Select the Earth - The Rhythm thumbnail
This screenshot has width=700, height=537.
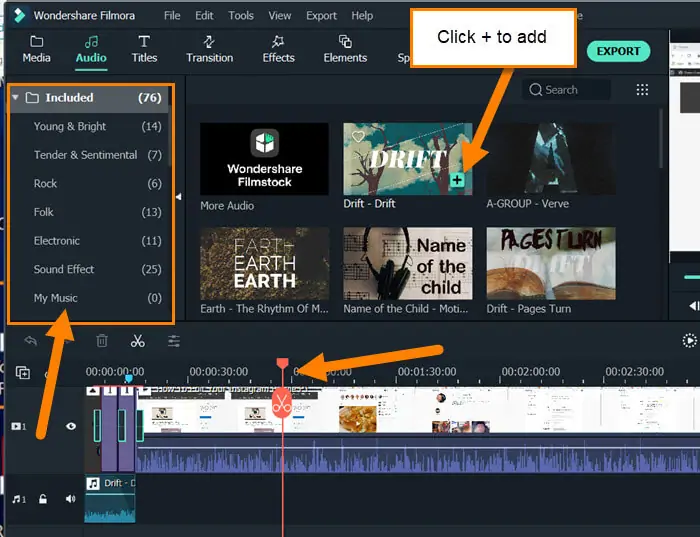click(x=264, y=263)
